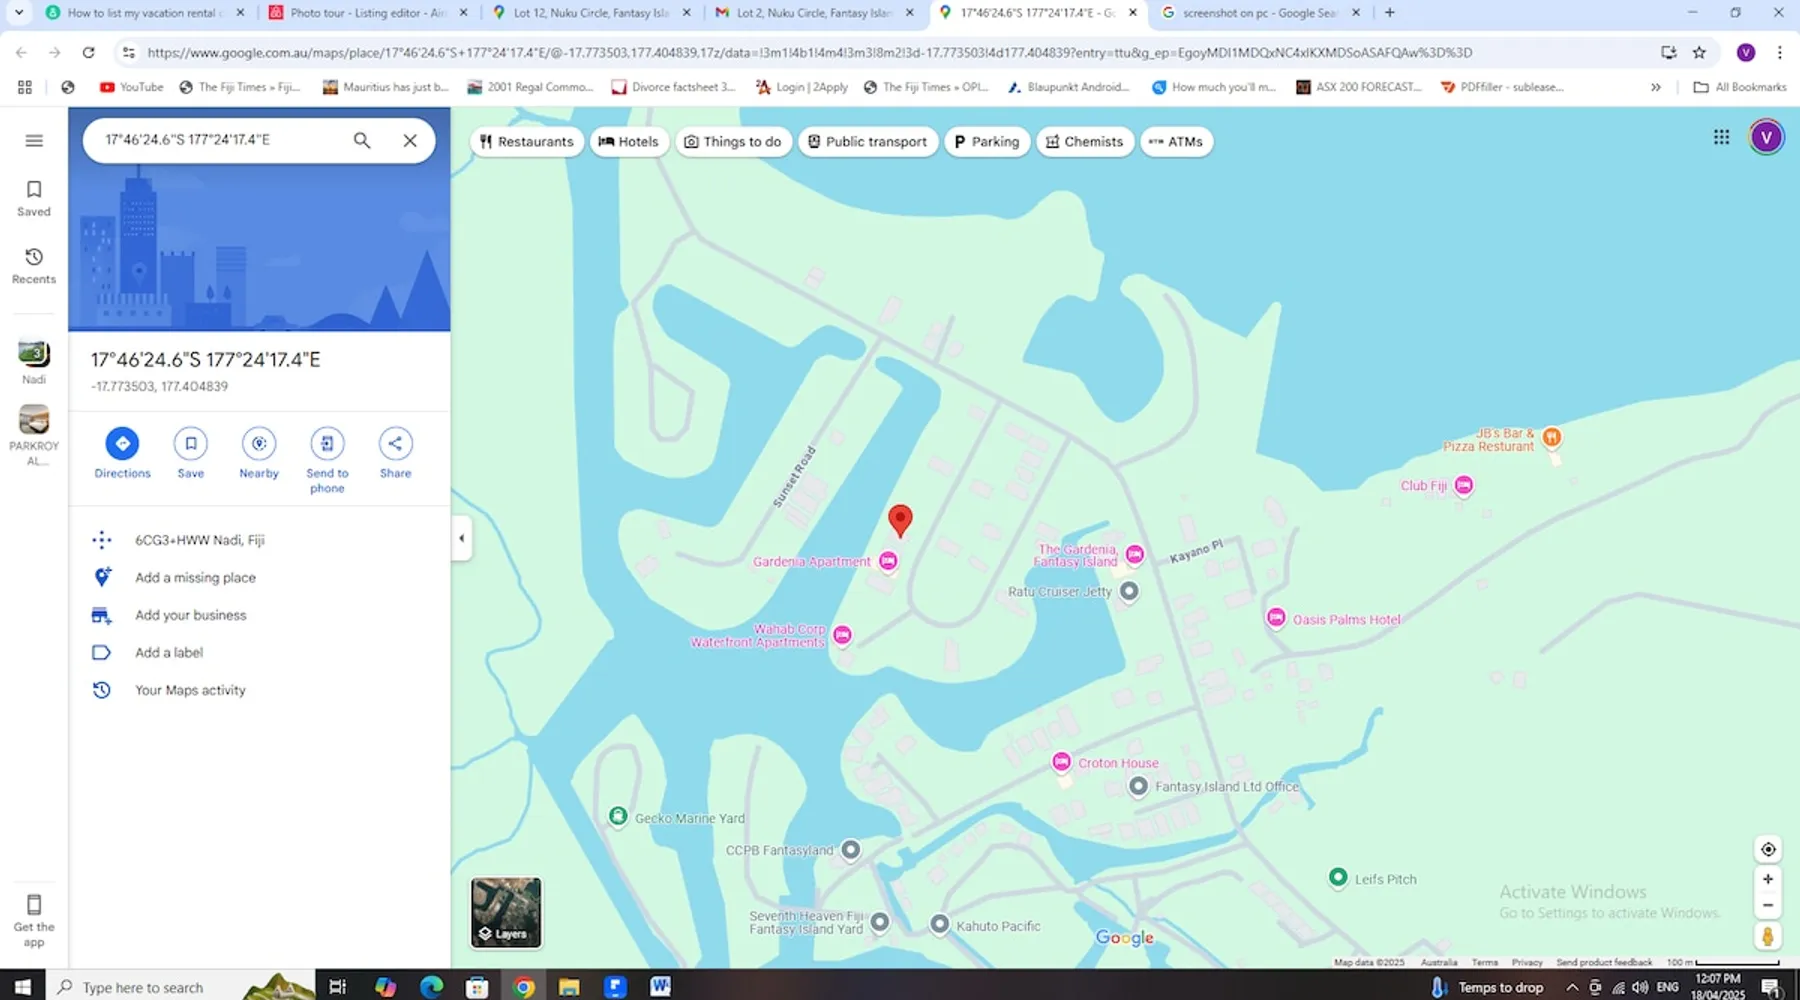Click Add a missing place
The width and height of the screenshot is (1800, 1000).
195,578
